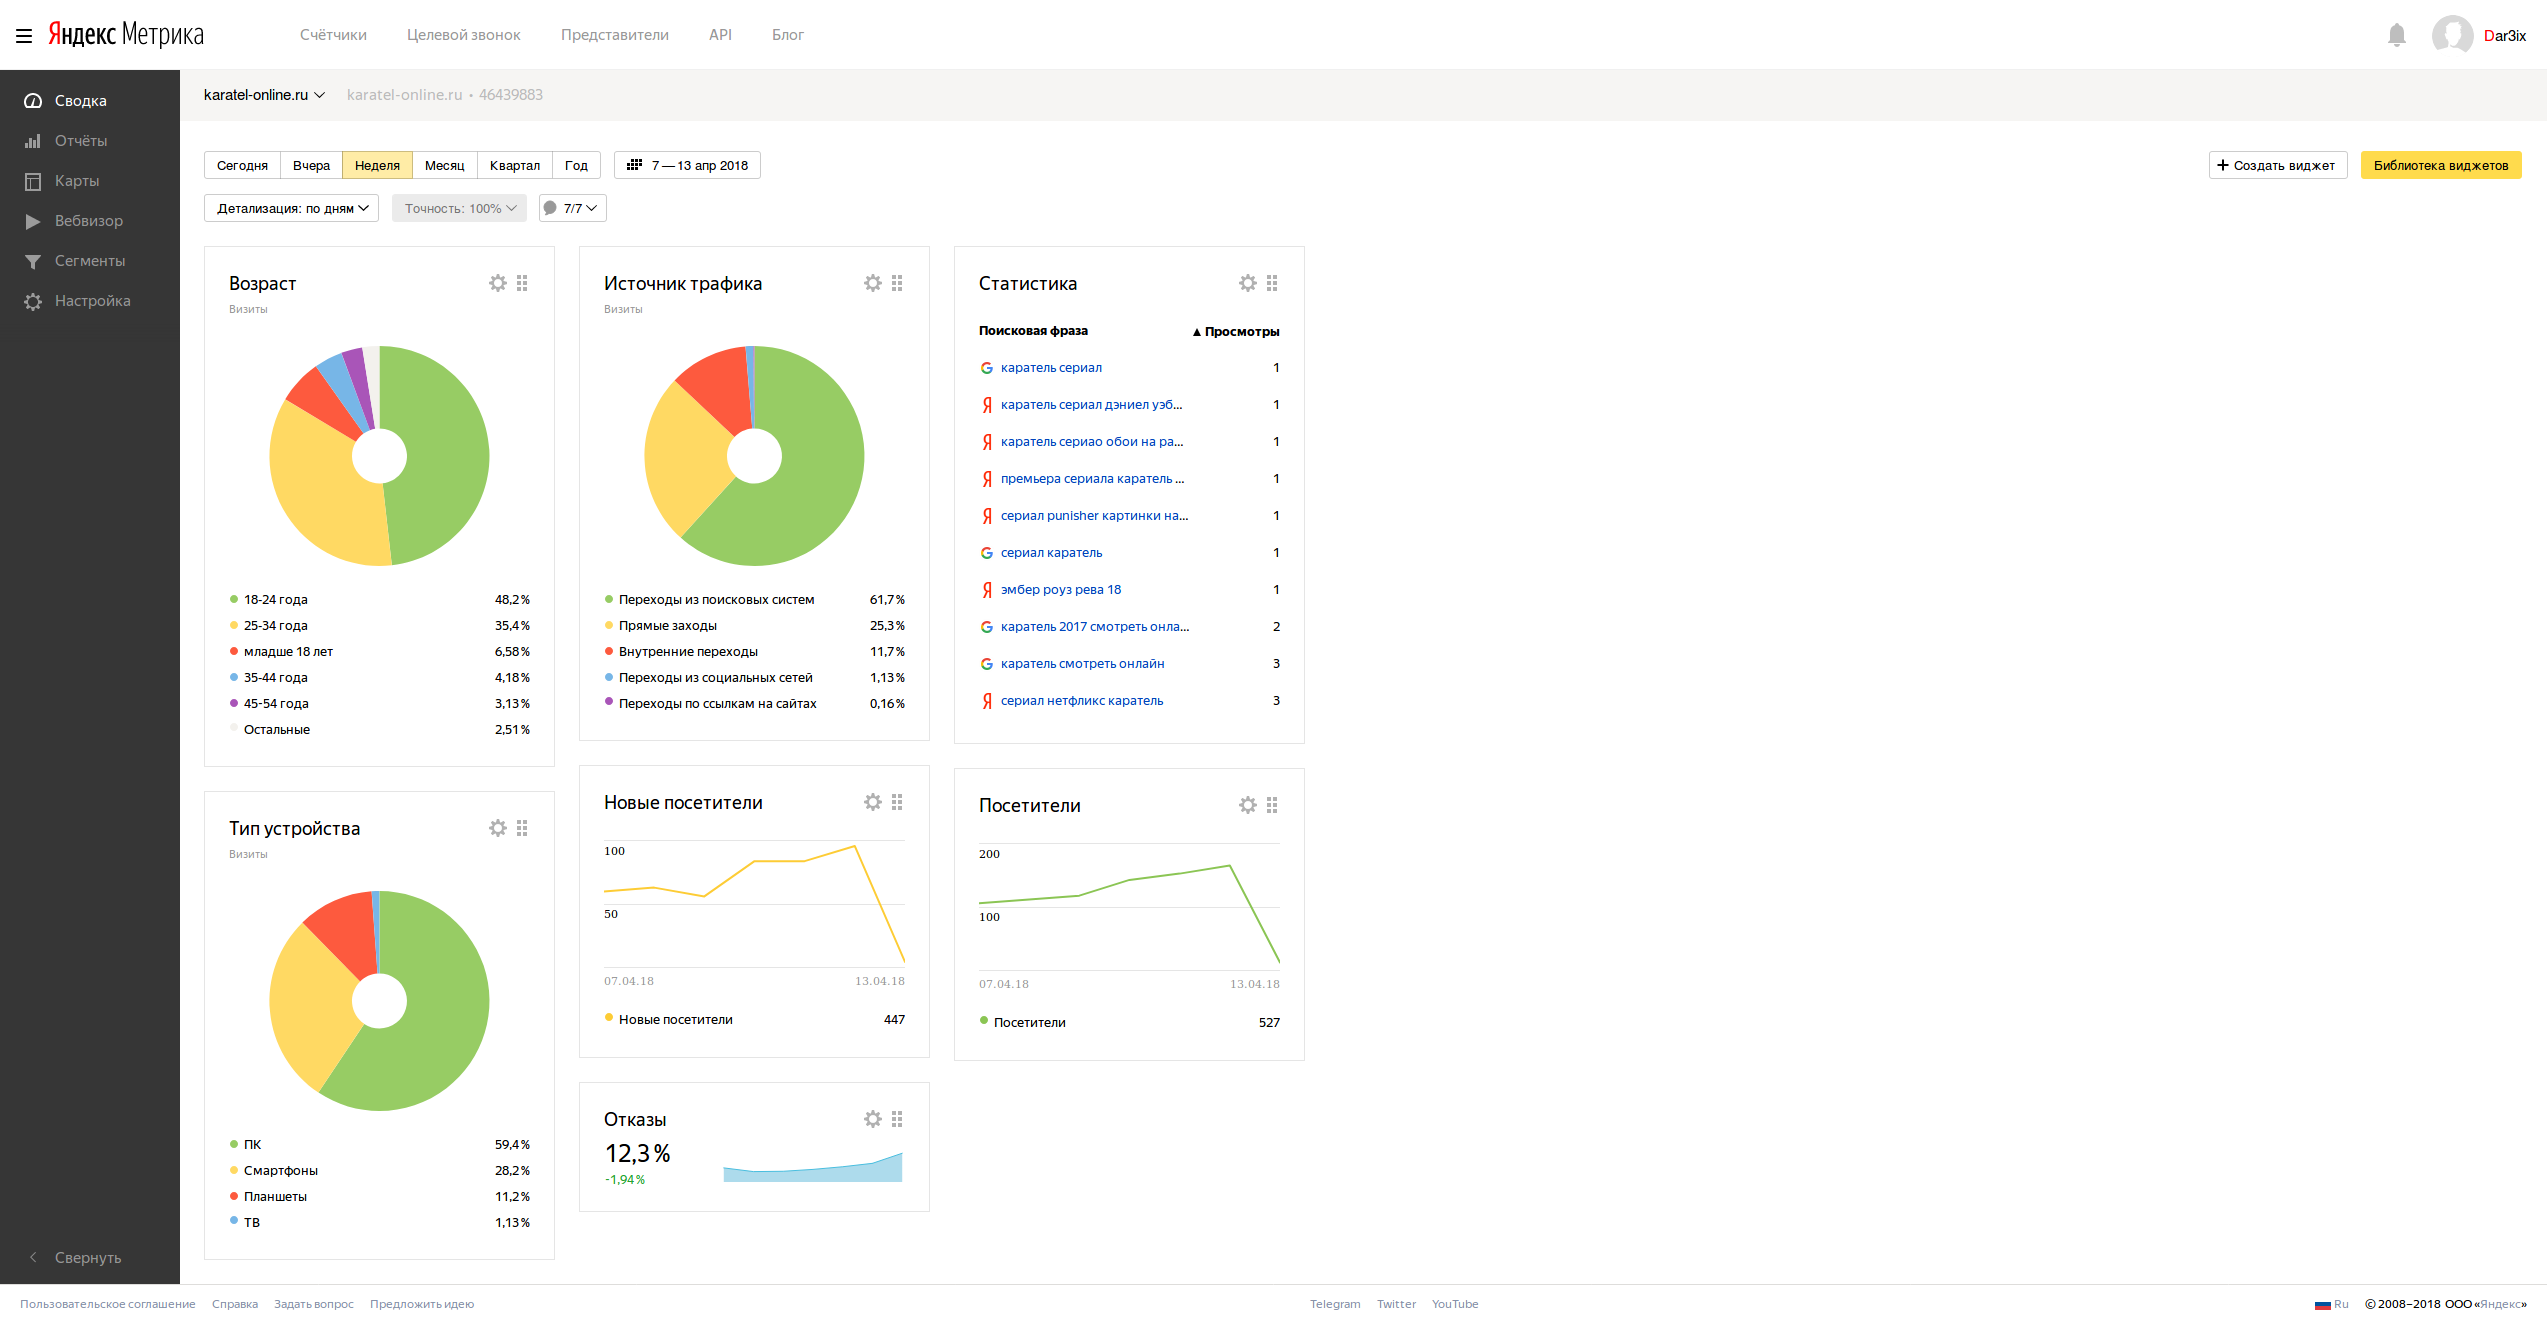Toggle 18-24 года legend item
This screenshot has height=1322, width=2547.
pyautogui.click(x=379, y=600)
